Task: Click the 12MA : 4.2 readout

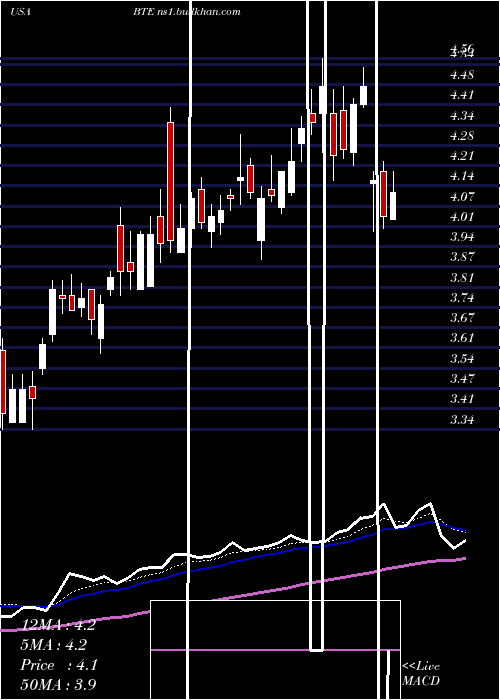Action: tap(58, 625)
